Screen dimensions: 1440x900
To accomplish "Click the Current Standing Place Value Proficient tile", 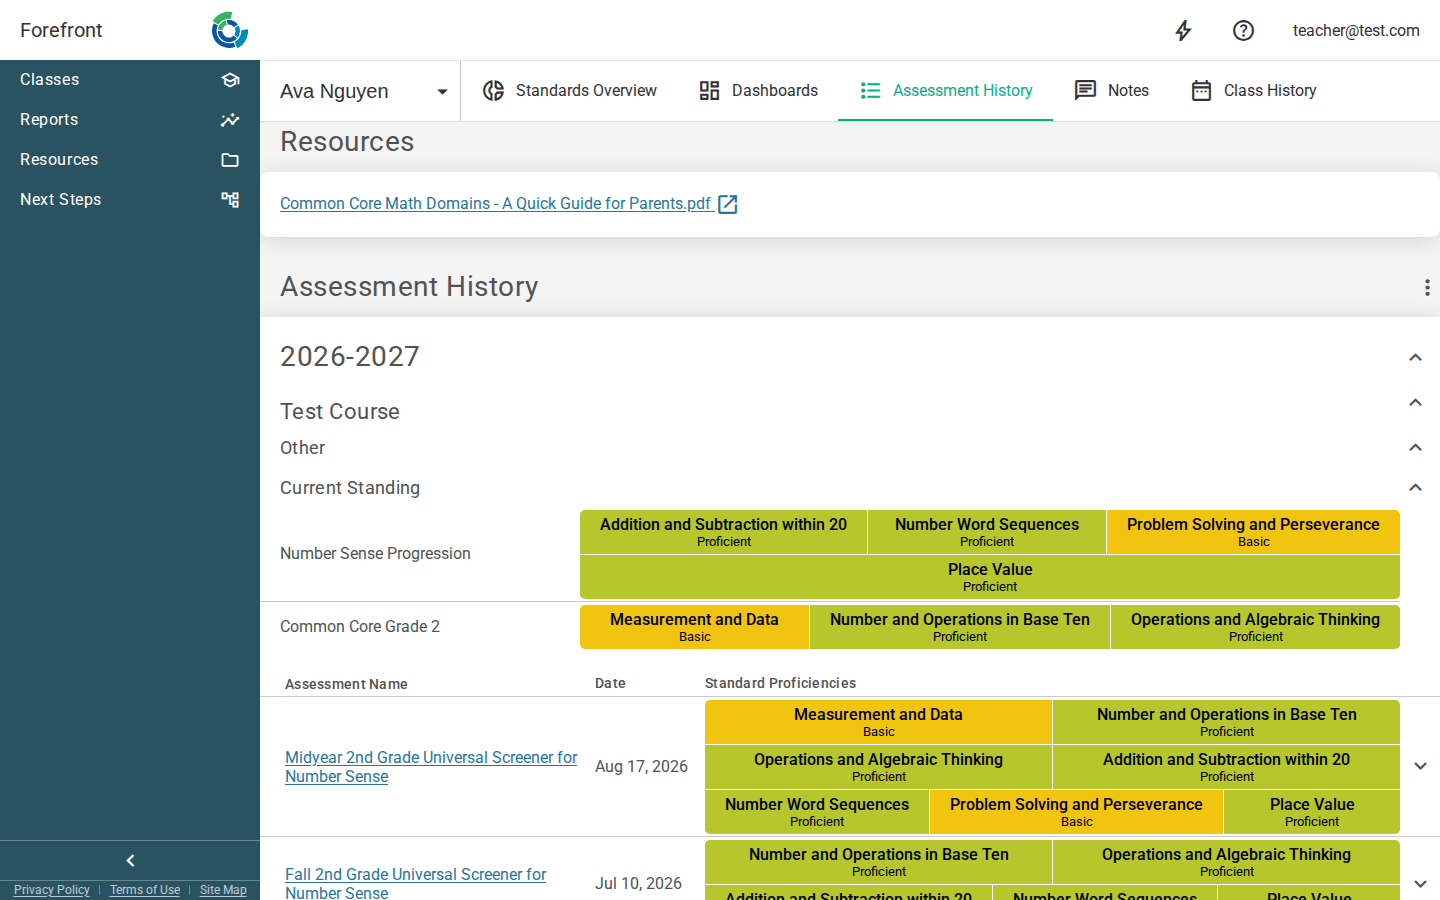I will click(x=990, y=577).
